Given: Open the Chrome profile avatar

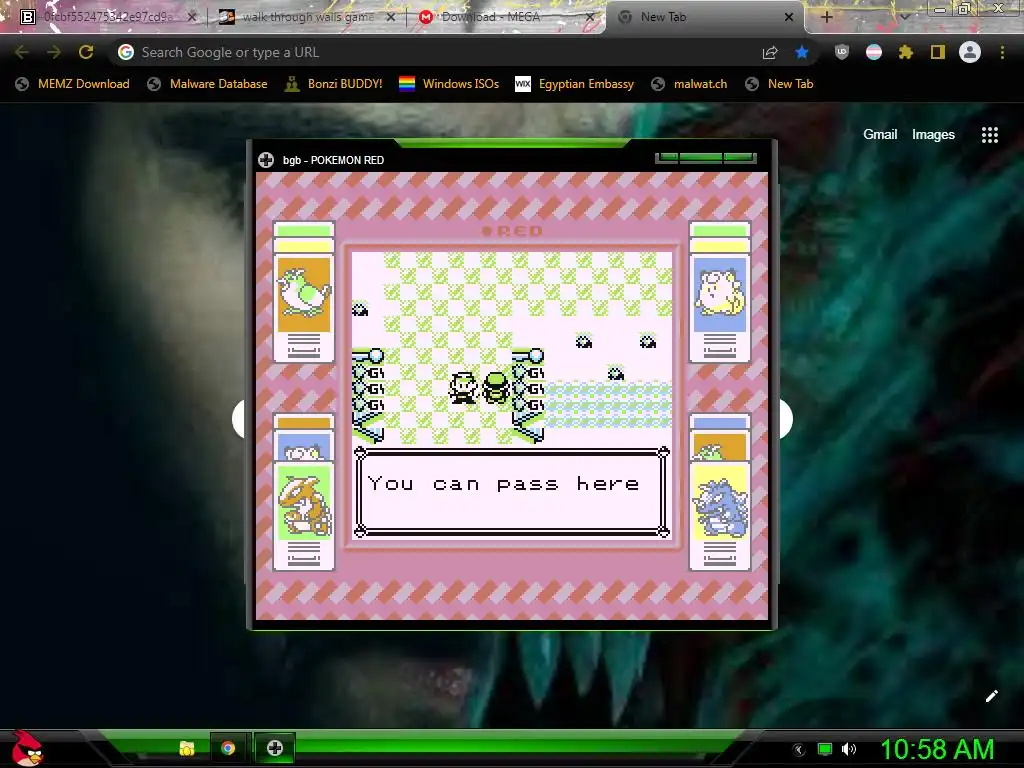Looking at the screenshot, I should pyautogui.click(x=970, y=52).
